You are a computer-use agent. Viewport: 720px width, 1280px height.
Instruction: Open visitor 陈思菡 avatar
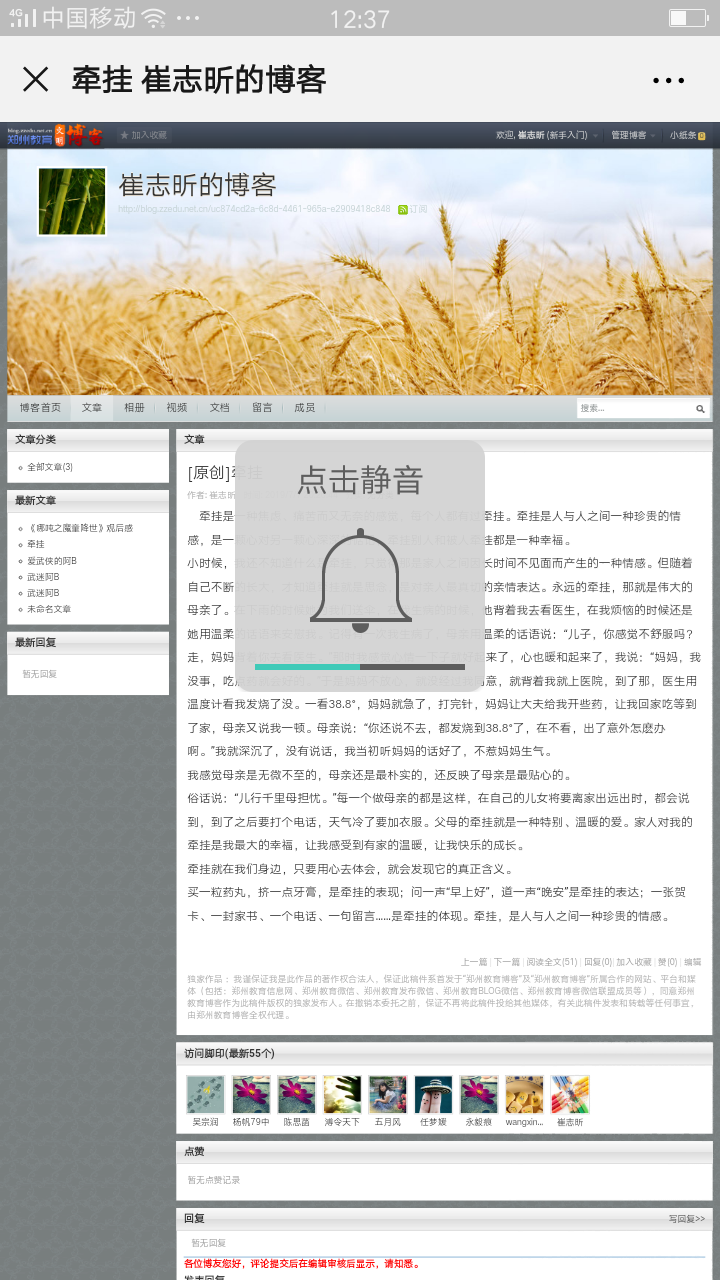point(296,1095)
